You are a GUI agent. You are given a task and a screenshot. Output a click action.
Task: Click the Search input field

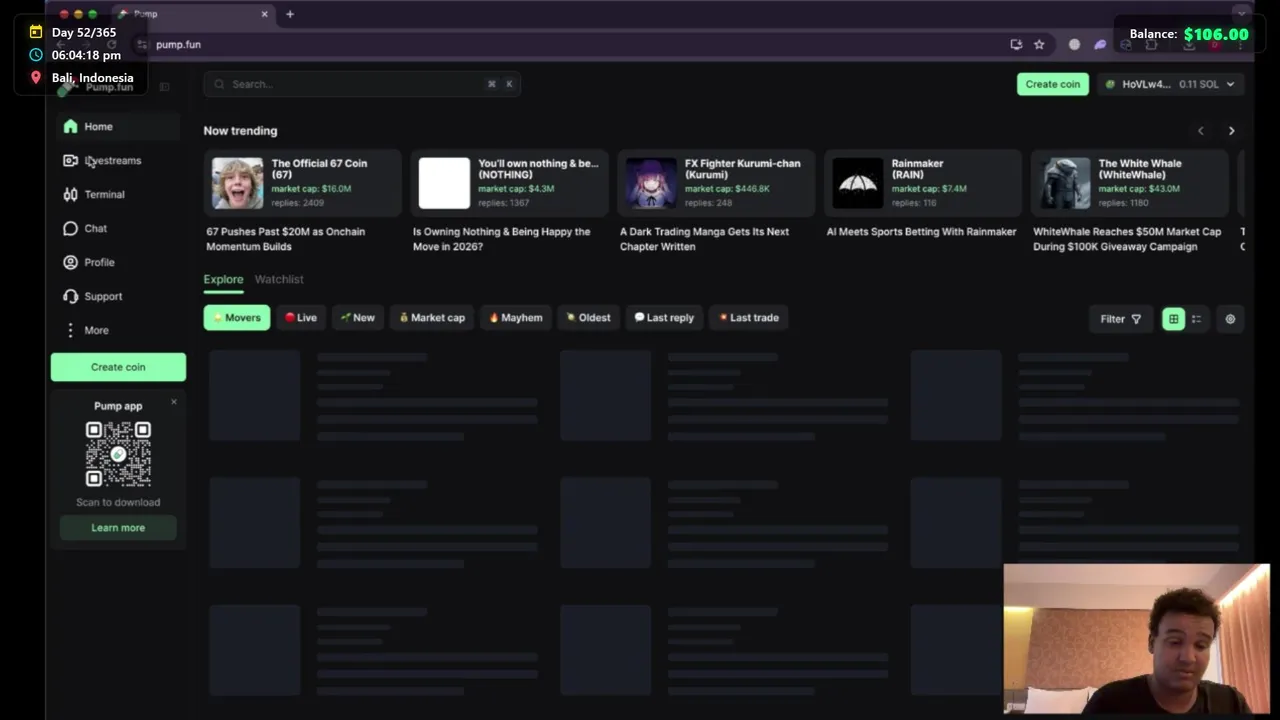coord(362,84)
